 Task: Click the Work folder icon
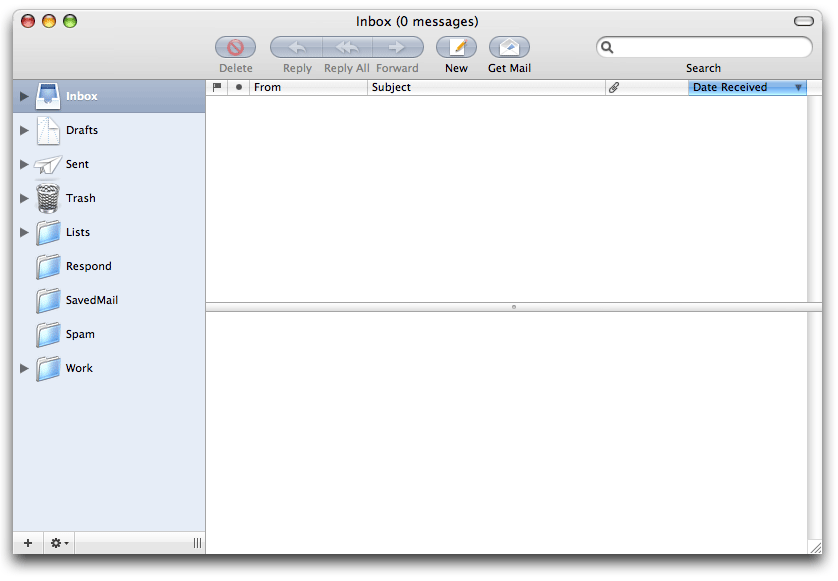48,369
